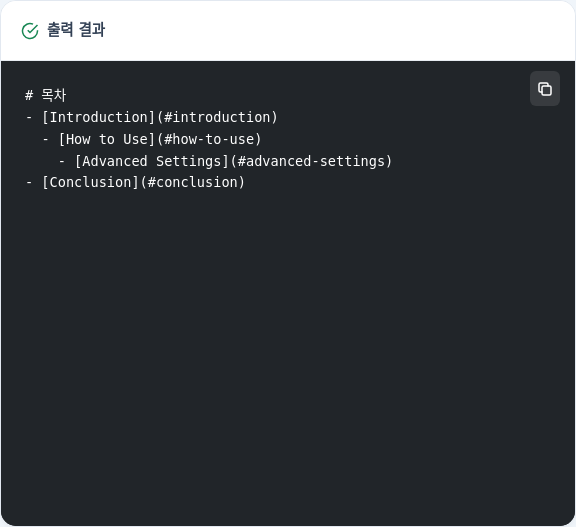Click the [Advanced Settings] link text

pos(152,161)
